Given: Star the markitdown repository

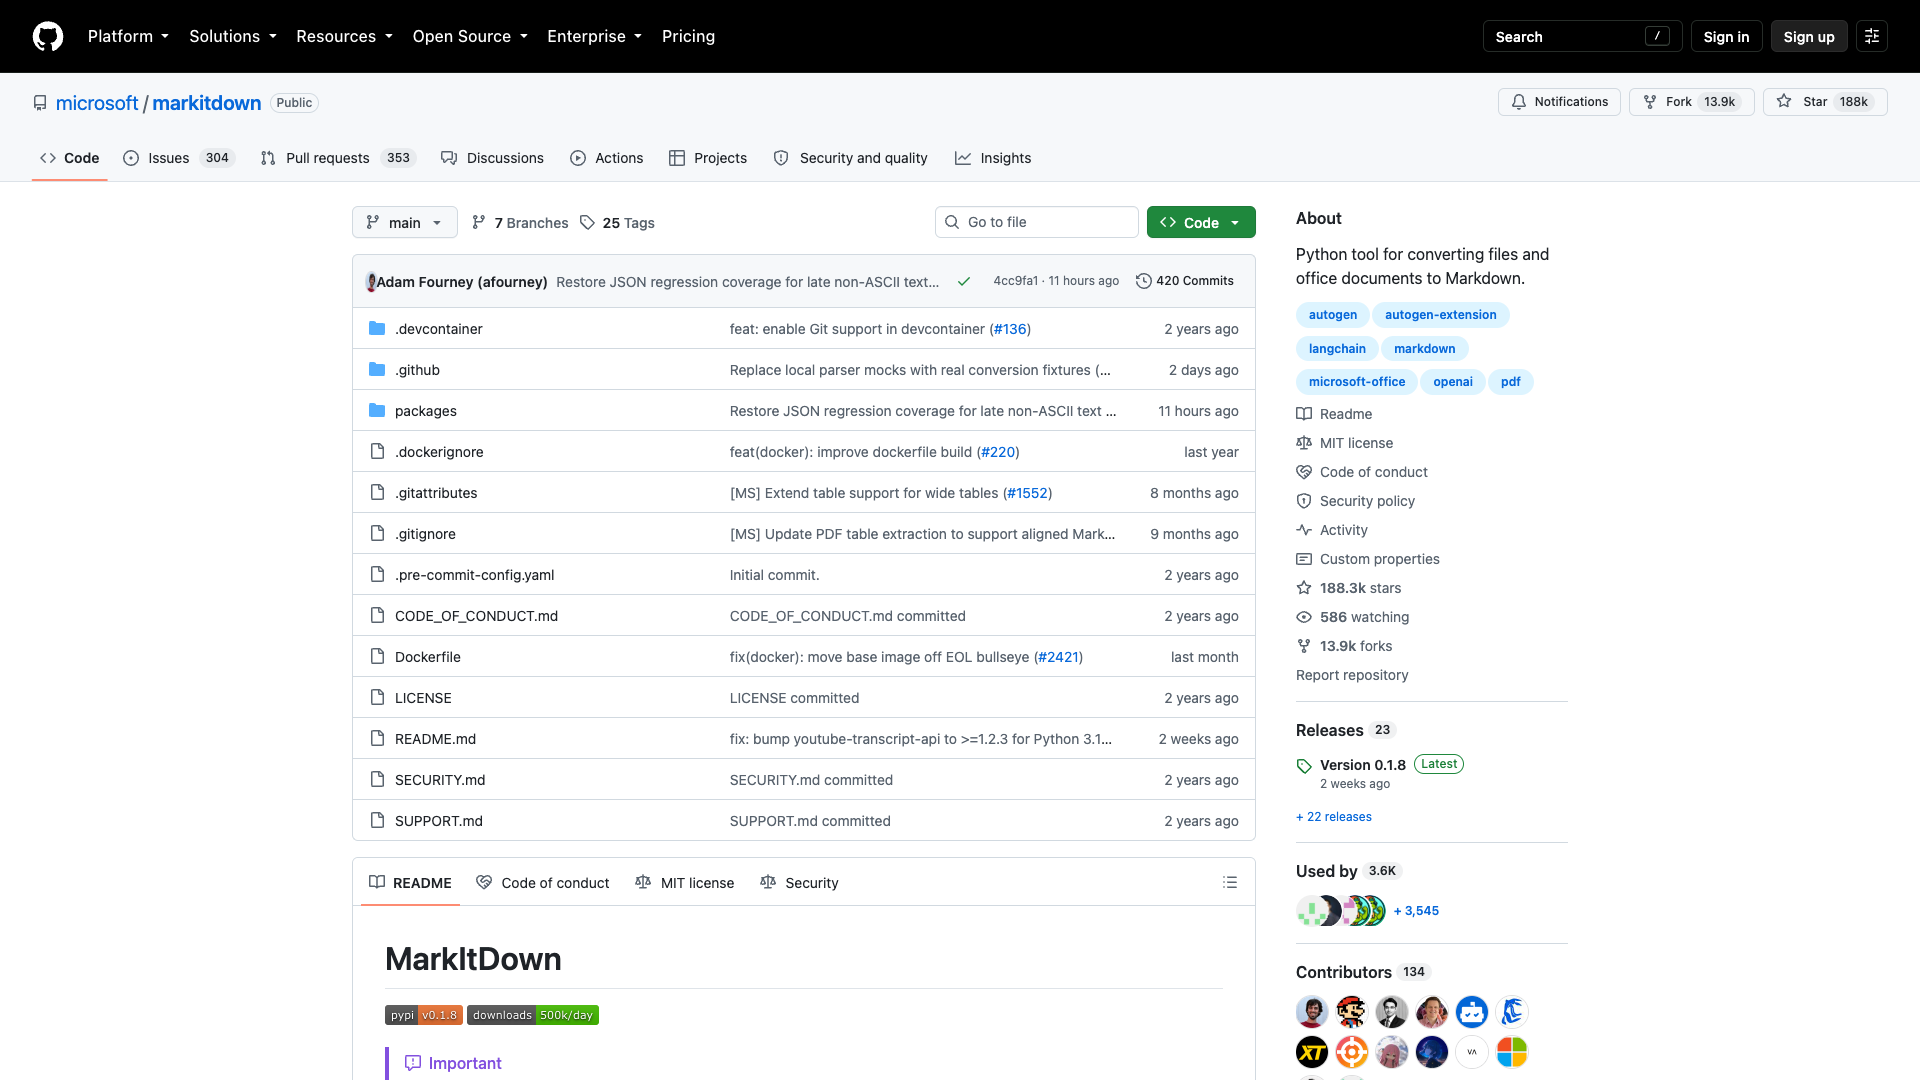Looking at the screenshot, I should tap(1825, 102).
